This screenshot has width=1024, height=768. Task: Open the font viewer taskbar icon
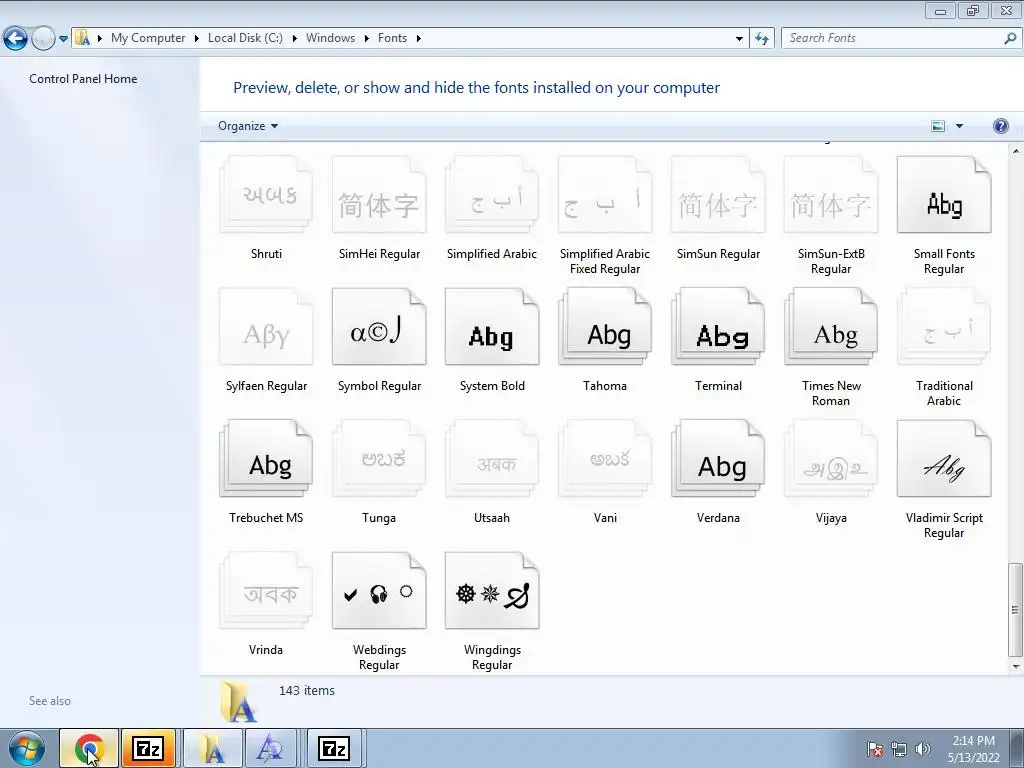270,748
